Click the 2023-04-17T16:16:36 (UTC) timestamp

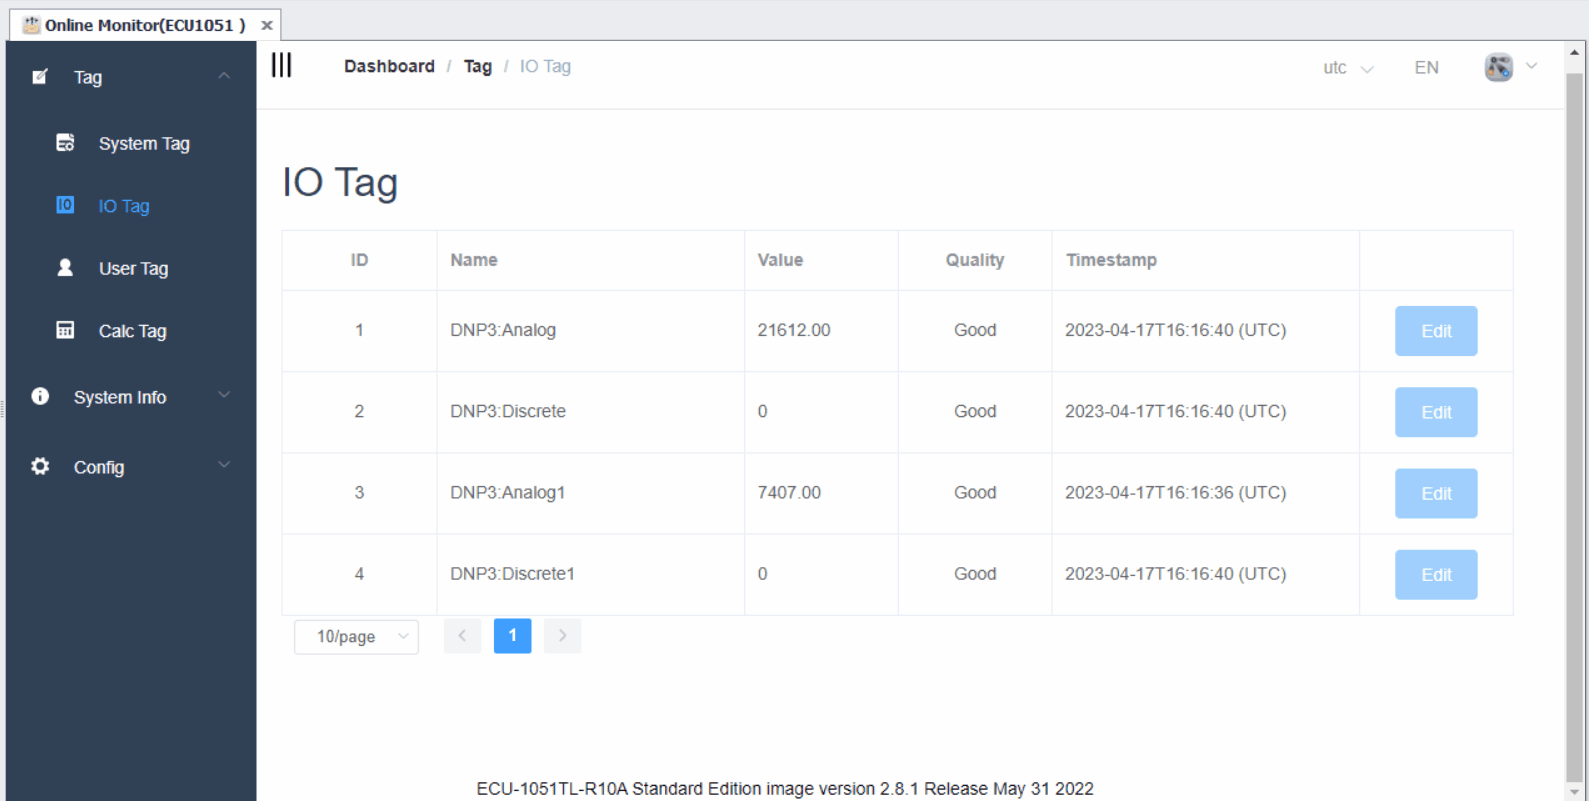click(x=1175, y=492)
